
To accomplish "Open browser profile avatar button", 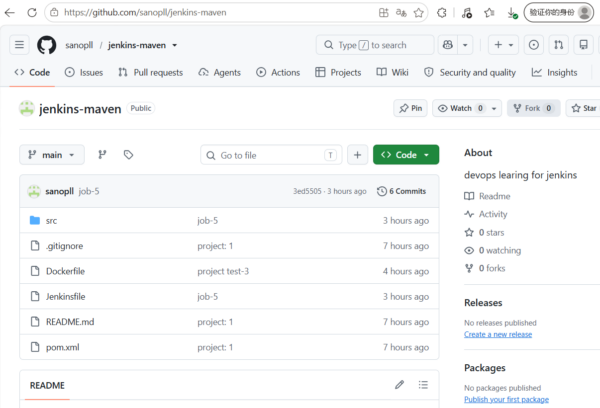I will [x=559, y=13].
